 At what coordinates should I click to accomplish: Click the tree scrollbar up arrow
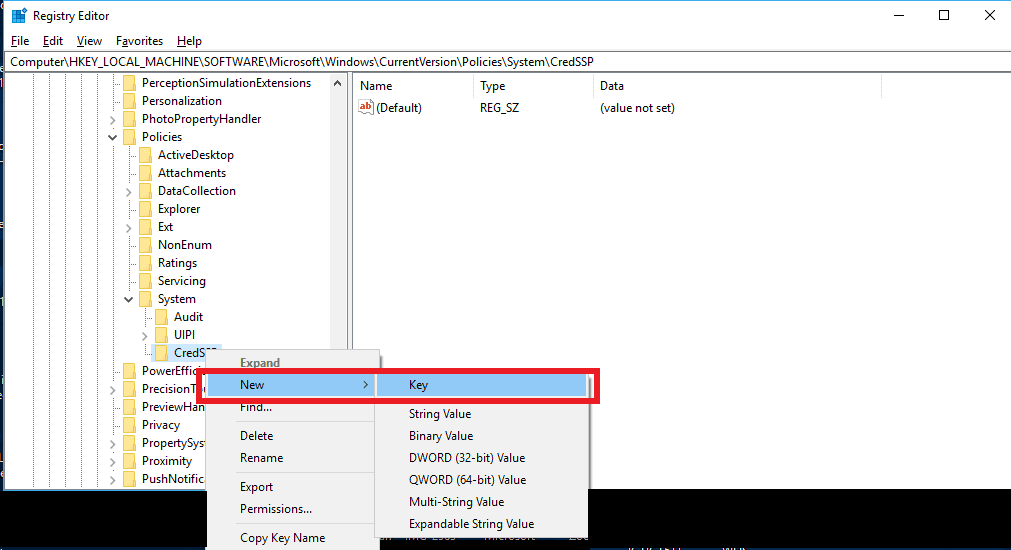[337, 83]
